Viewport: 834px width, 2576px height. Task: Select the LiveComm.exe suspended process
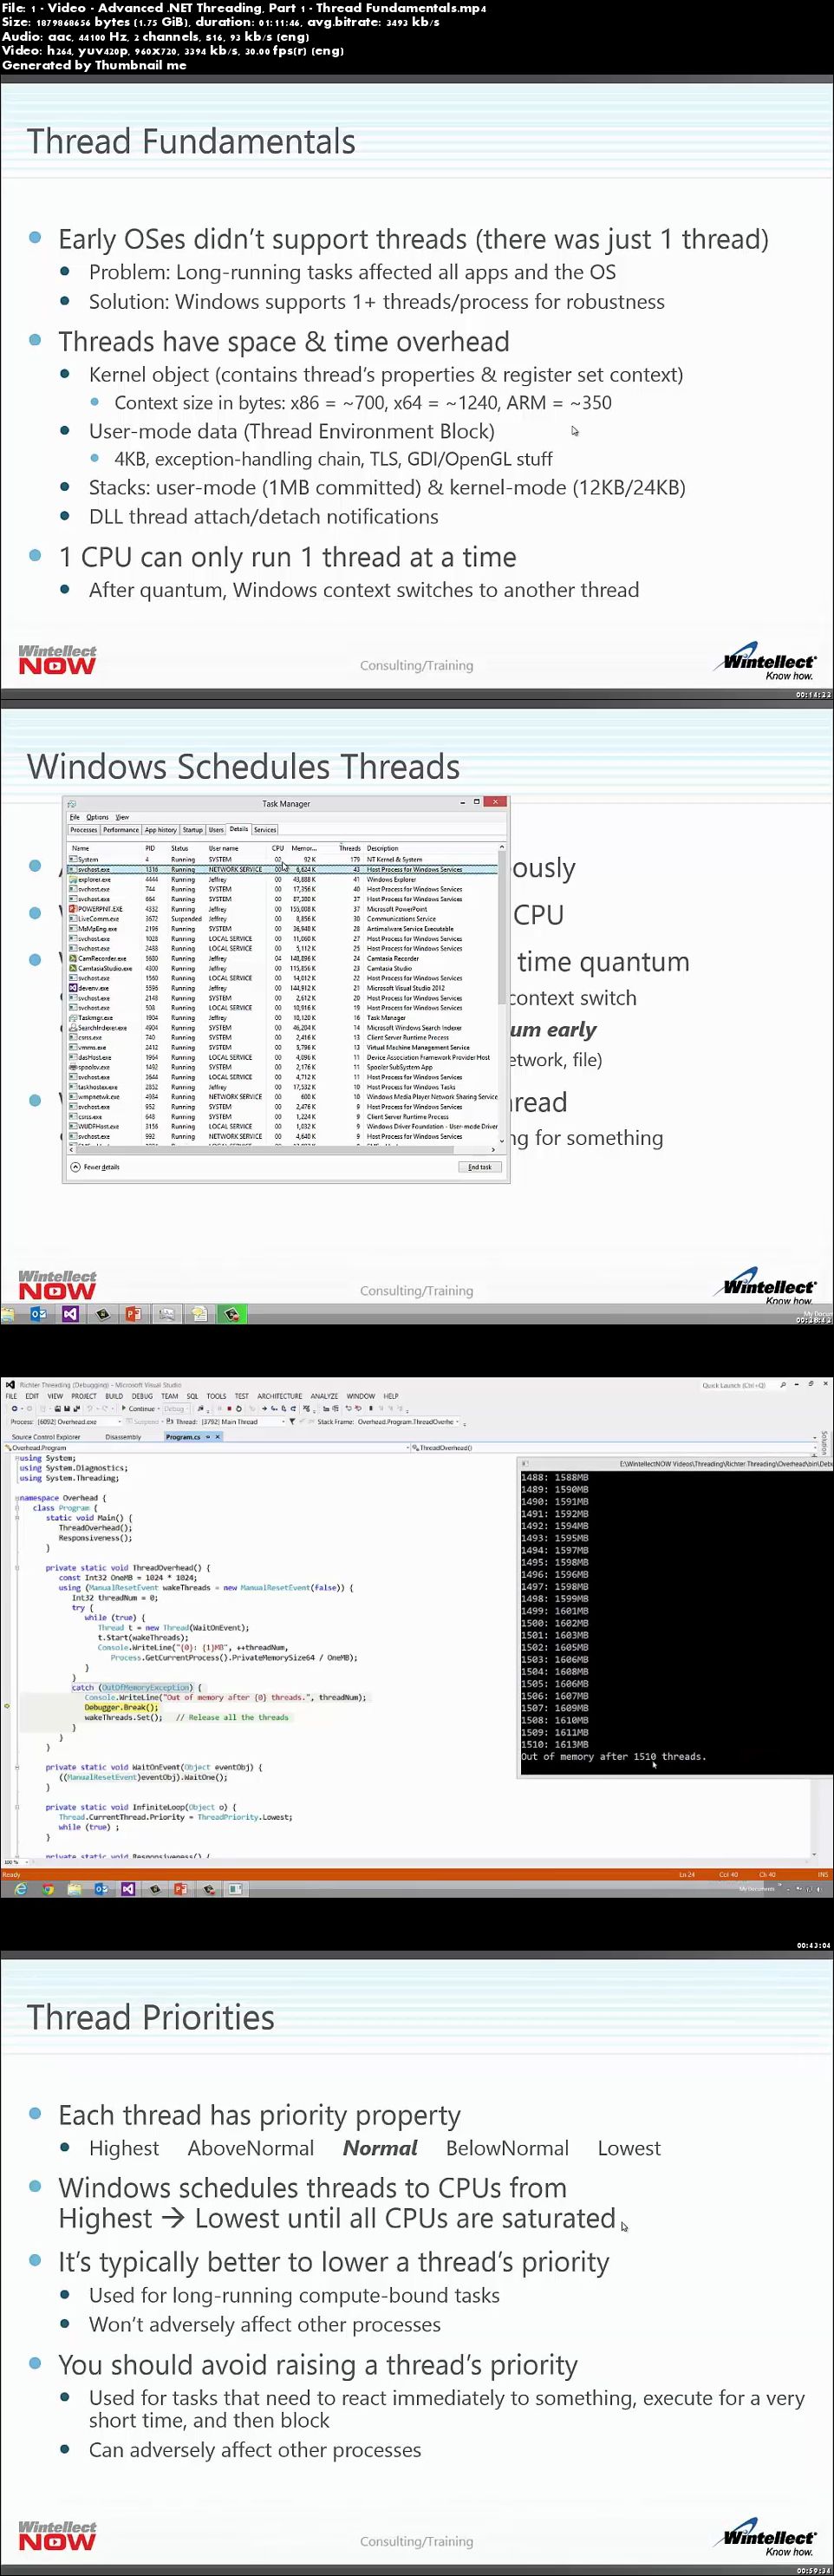(x=282, y=919)
